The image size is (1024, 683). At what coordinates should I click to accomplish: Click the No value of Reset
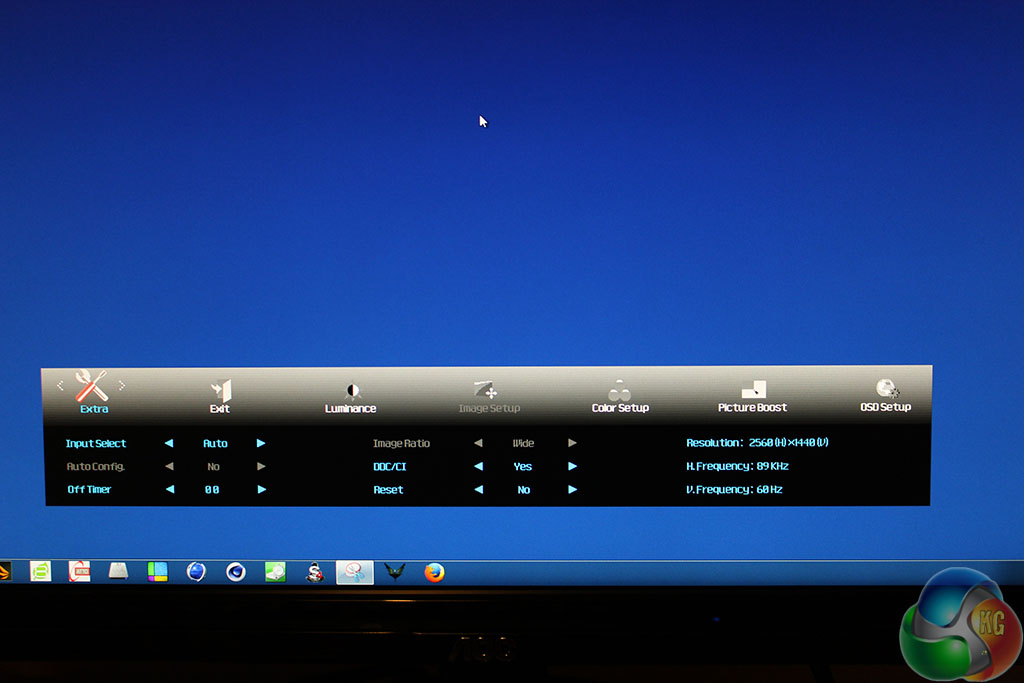(x=524, y=490)
